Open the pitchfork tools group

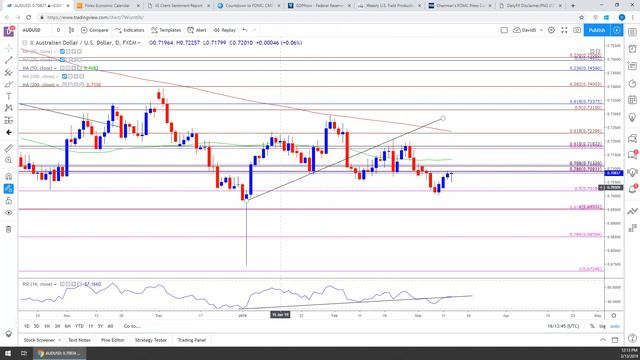(9, 72)
